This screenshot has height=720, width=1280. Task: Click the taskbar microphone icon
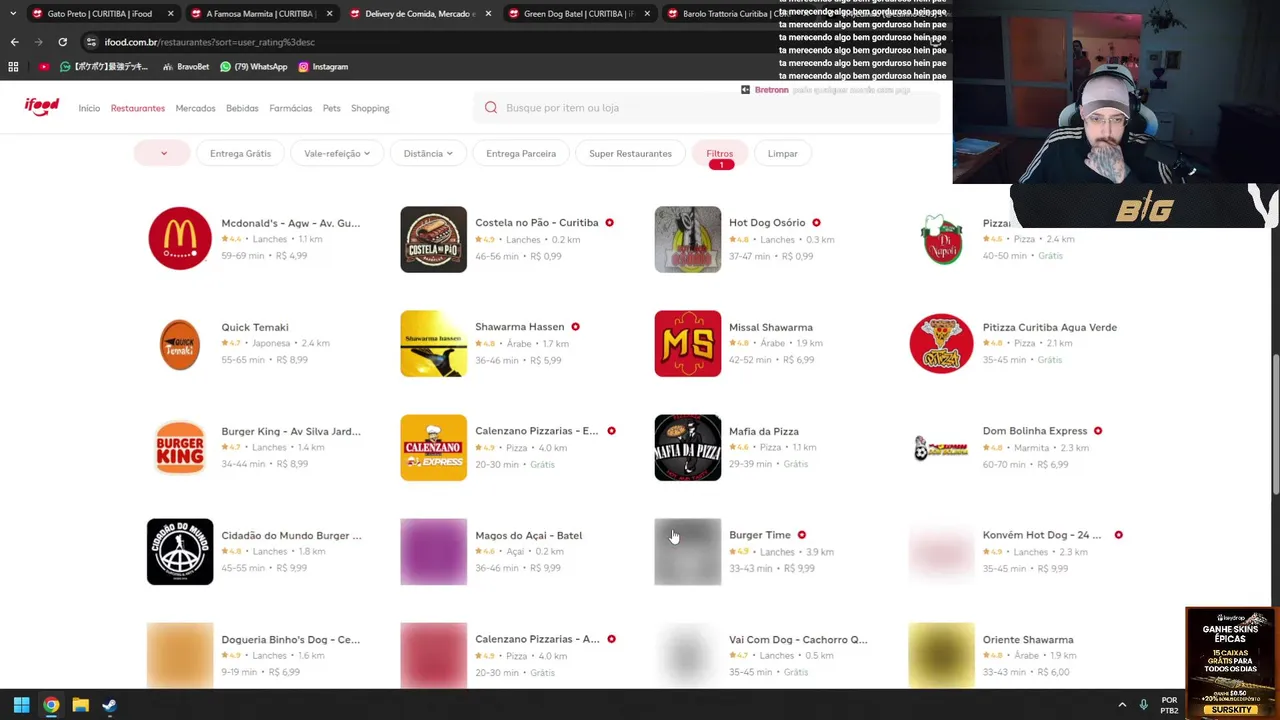[1144, 705]
